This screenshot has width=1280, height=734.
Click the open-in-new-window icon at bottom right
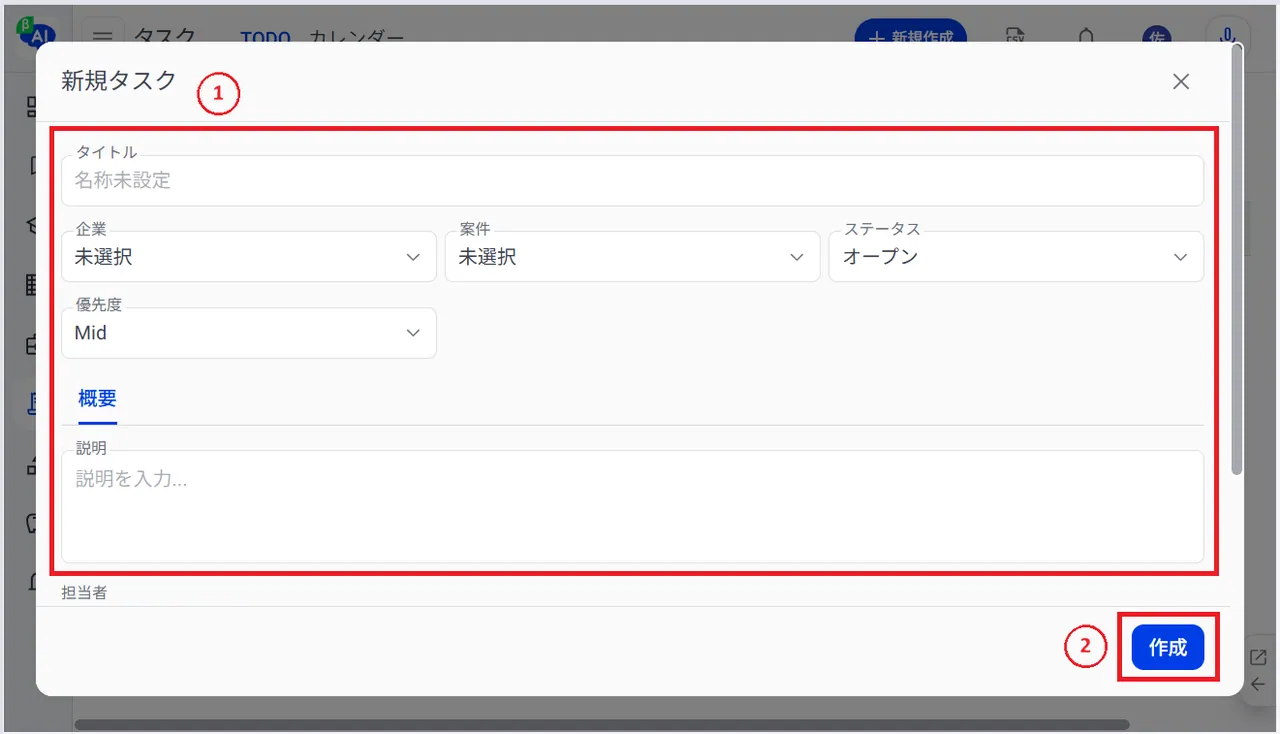coord(1259,657)
